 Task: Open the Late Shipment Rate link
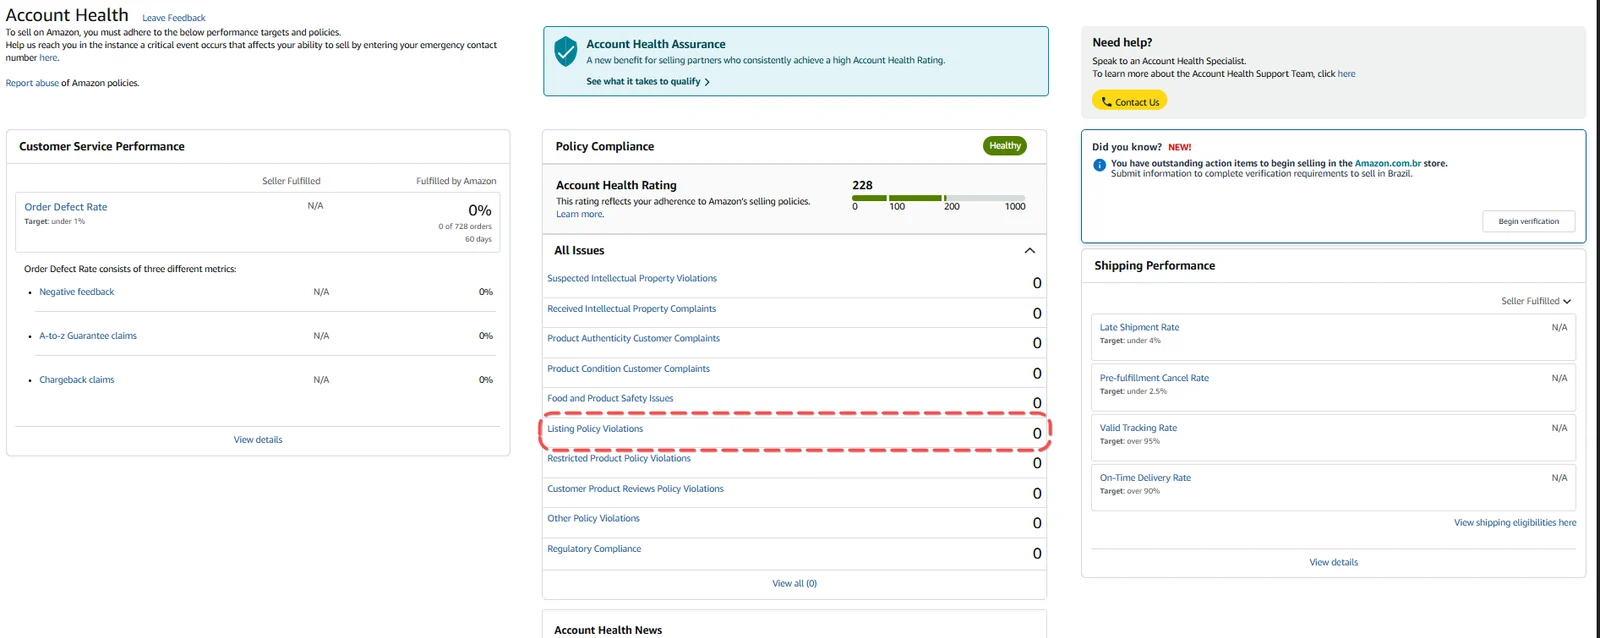point(1139,328)
